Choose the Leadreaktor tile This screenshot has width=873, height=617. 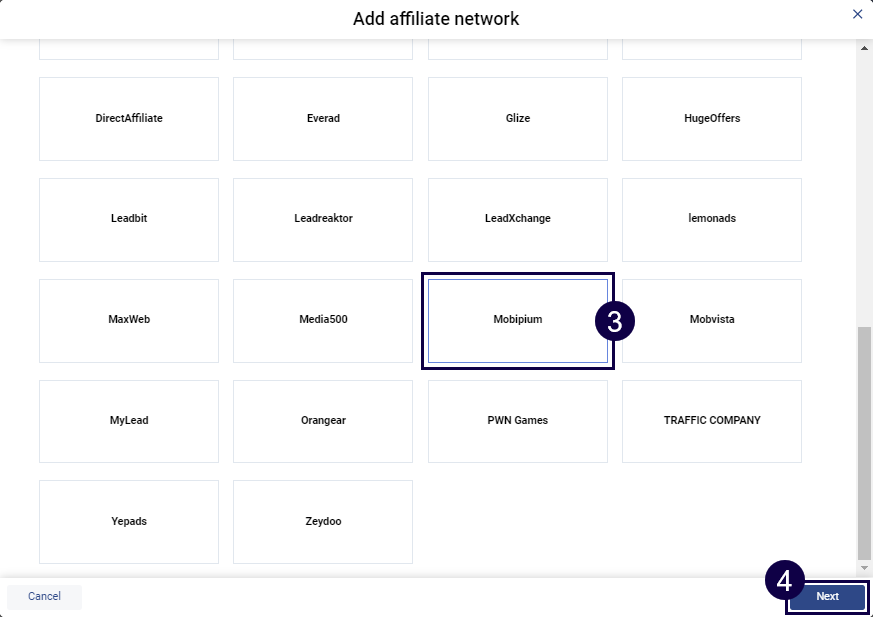click(x=323, y=219)
